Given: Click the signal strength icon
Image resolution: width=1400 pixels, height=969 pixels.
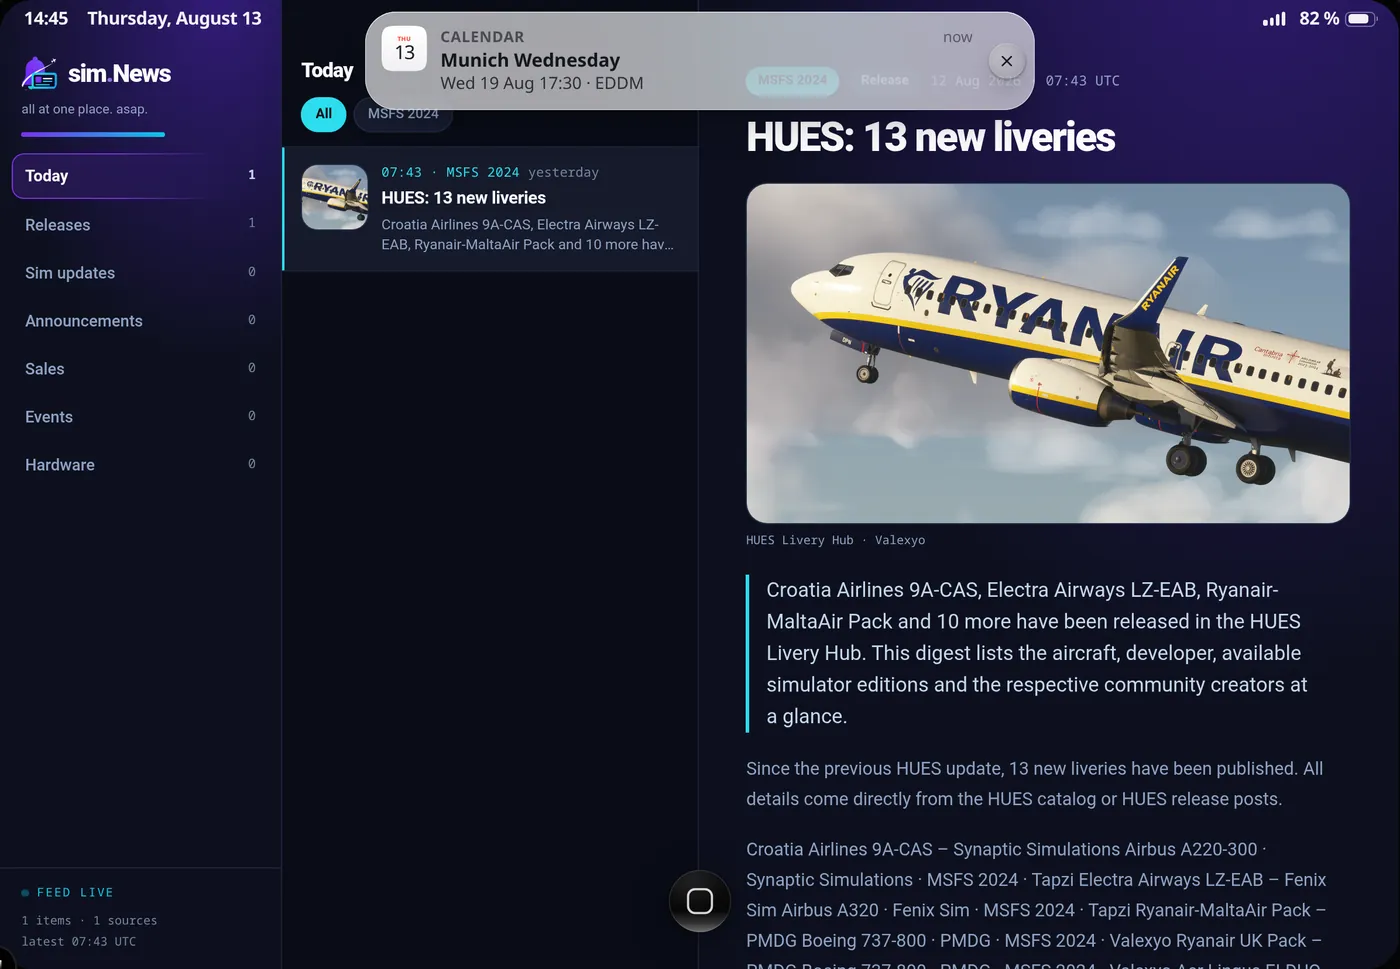Looking at the screenshot, I should pos(1274,19).
